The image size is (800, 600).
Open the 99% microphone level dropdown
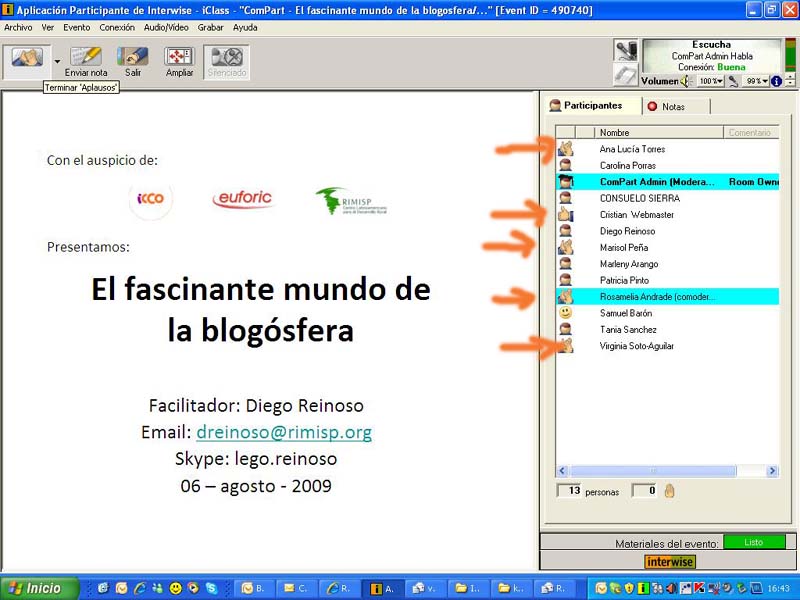click(757, 81)
